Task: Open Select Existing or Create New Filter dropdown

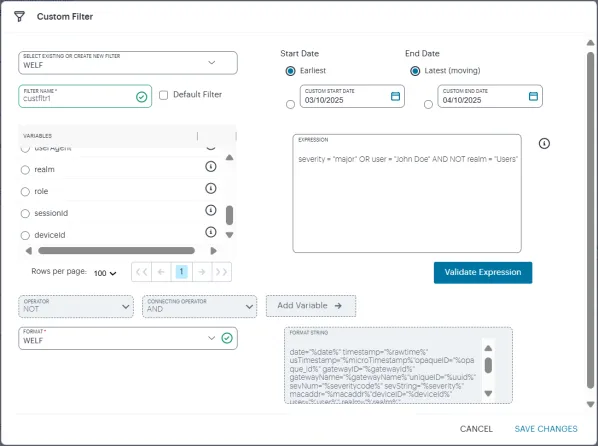Action: pos(128,63)
